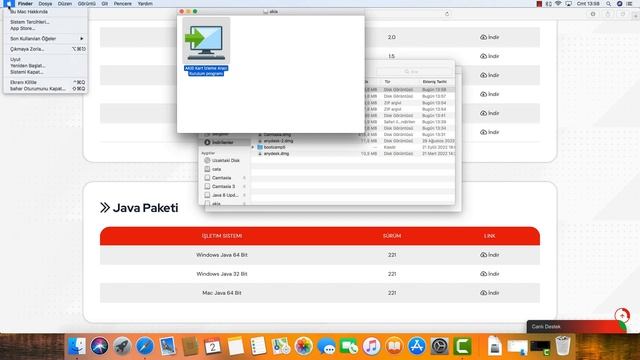The image size is (640, 360).
Task: Choose Sistemi Kapat... in Apple menu
Action: click(x=46, y=72)
